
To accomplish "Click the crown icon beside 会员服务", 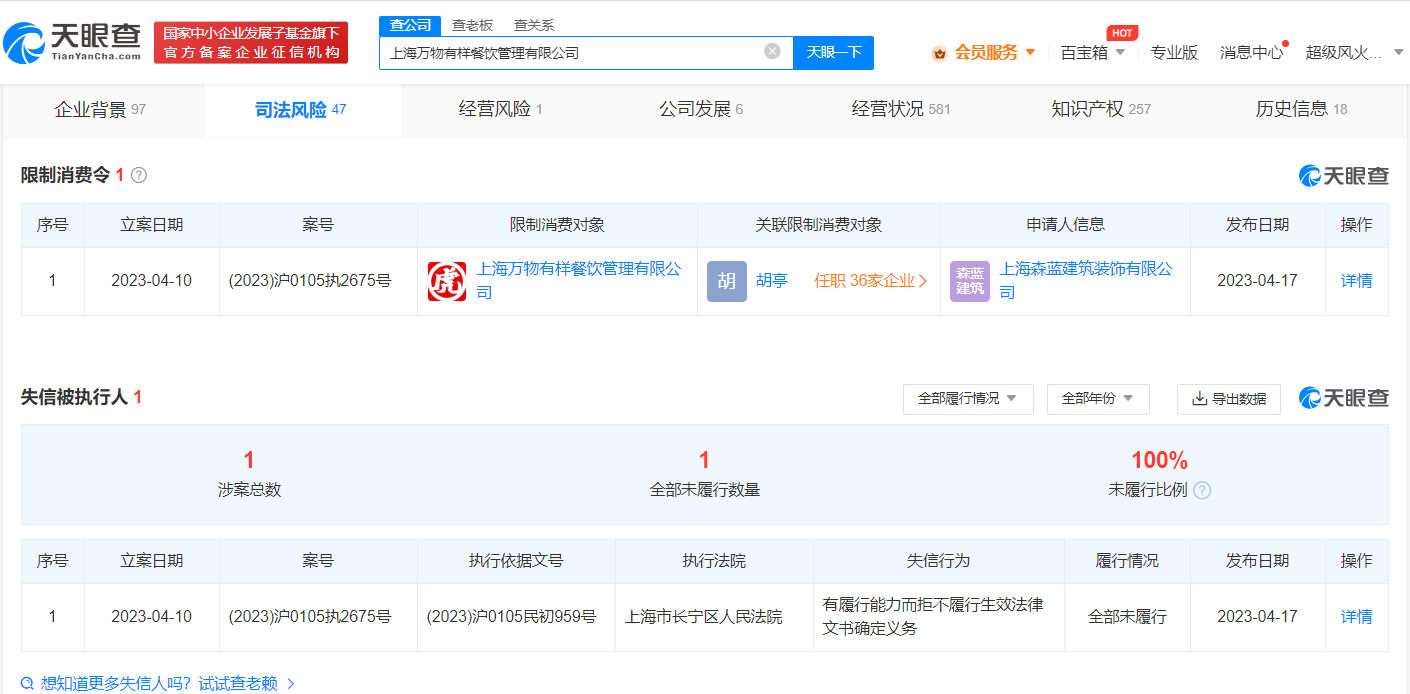I will point(939,53).
